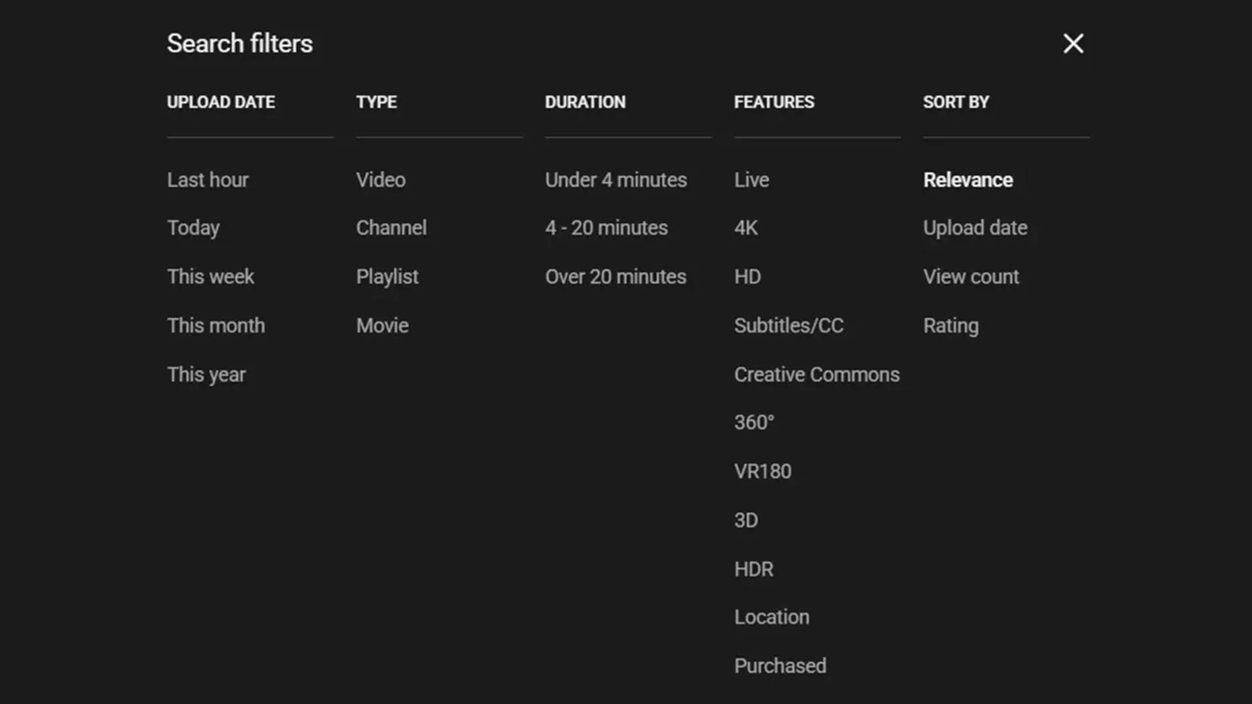The height and width of the screenshot is (704, 1252).
Task: Select the Movie type filter
Action: click(x=382, y=325)
